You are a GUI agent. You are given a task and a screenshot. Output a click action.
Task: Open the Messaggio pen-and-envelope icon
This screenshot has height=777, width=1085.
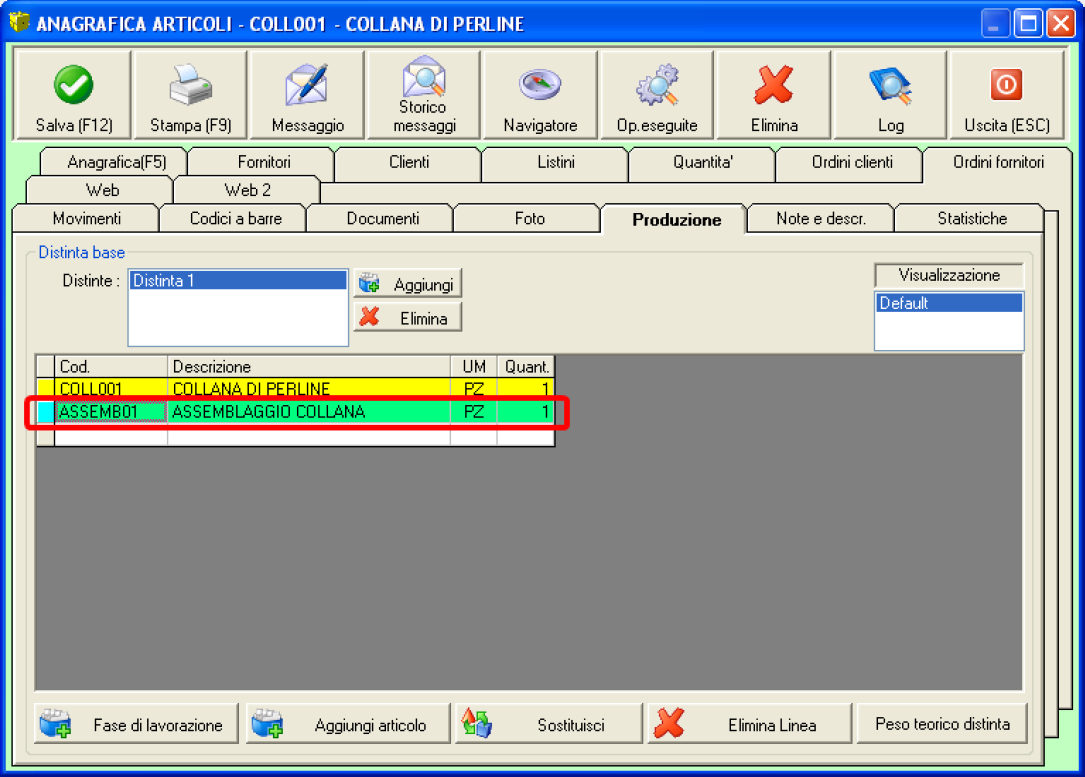tap(307, 87)
